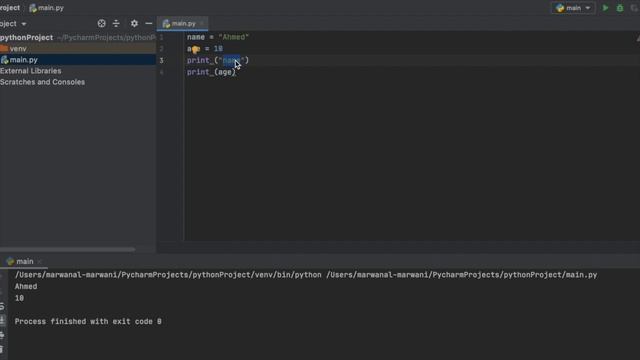Click the code line name = "Ahmed"
The width and height of the screenshot is (640, 360).
coord(218,37)
